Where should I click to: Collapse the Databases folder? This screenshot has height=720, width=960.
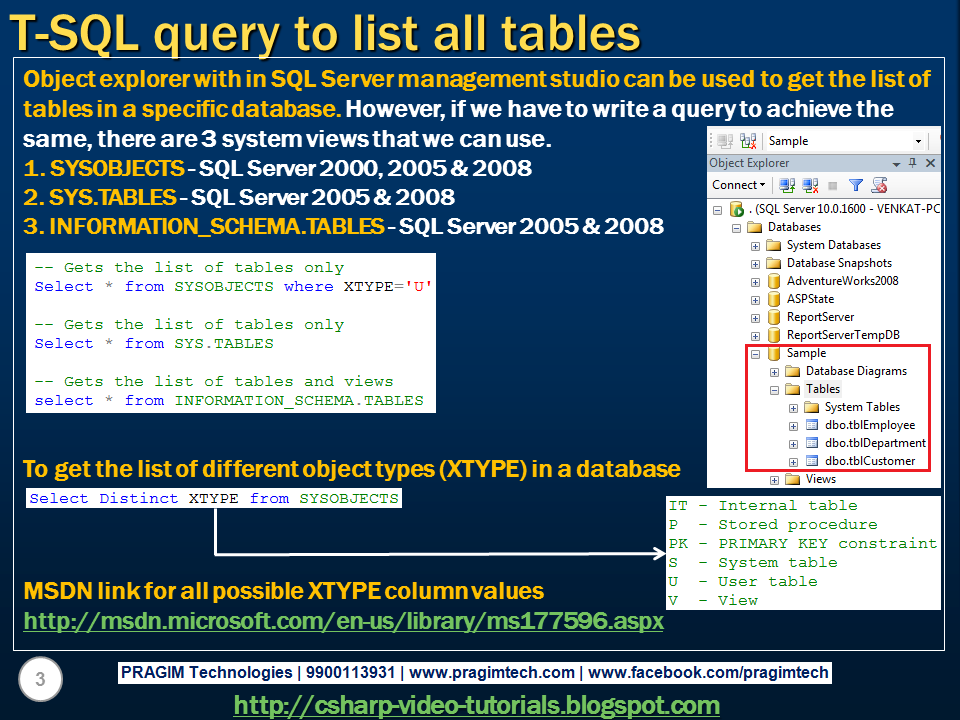pos(737,228)
